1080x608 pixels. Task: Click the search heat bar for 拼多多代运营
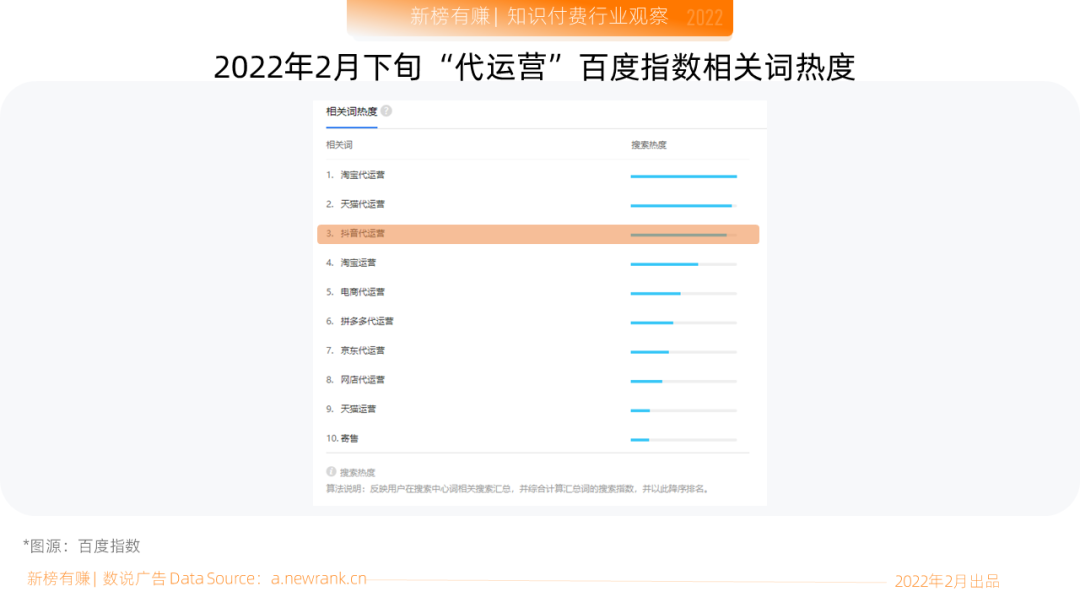(683, 322)
